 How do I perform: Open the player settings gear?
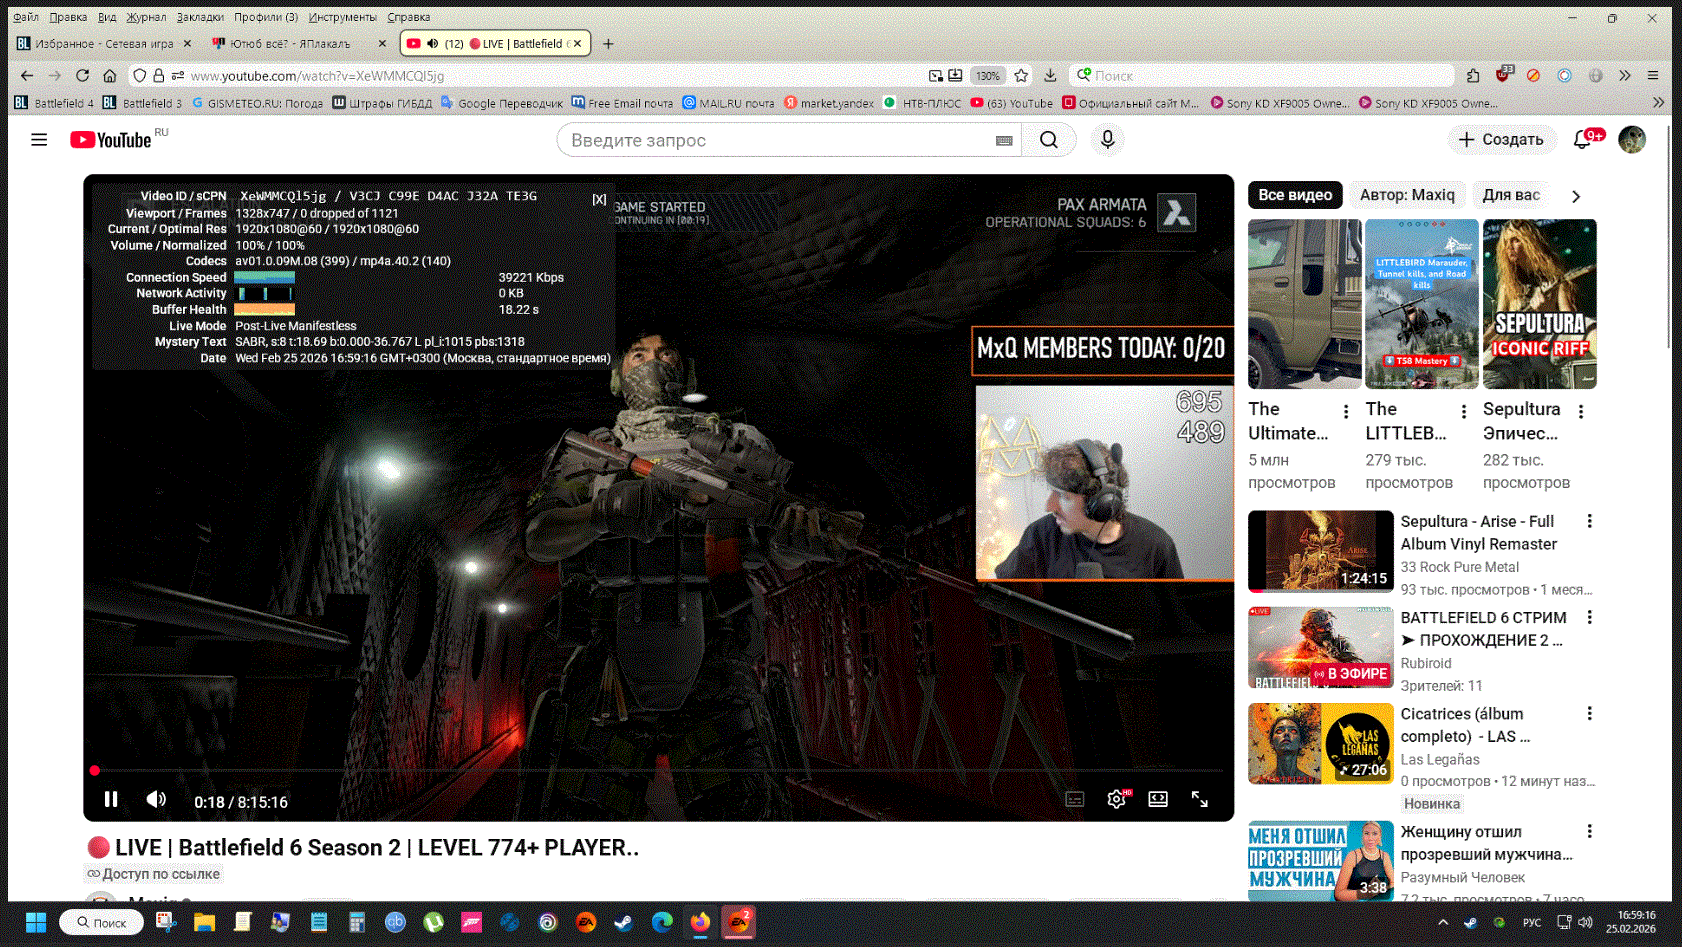1117,799
